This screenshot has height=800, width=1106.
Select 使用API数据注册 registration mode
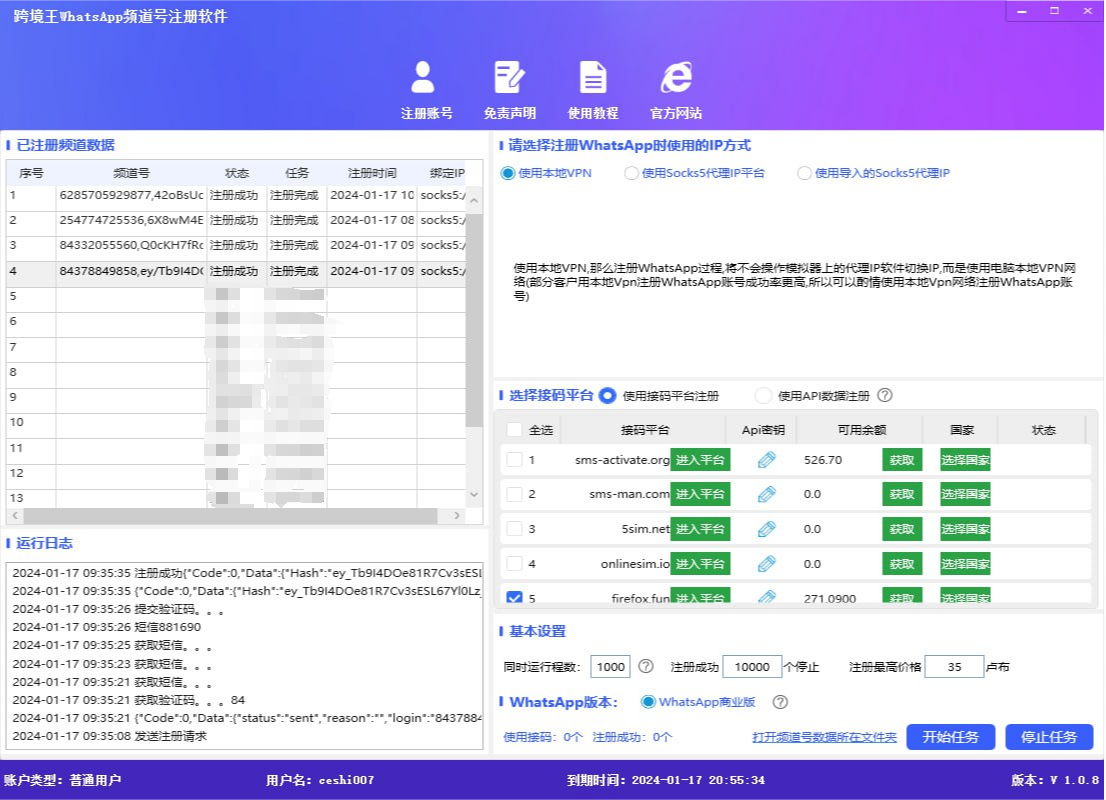(763, 395)
